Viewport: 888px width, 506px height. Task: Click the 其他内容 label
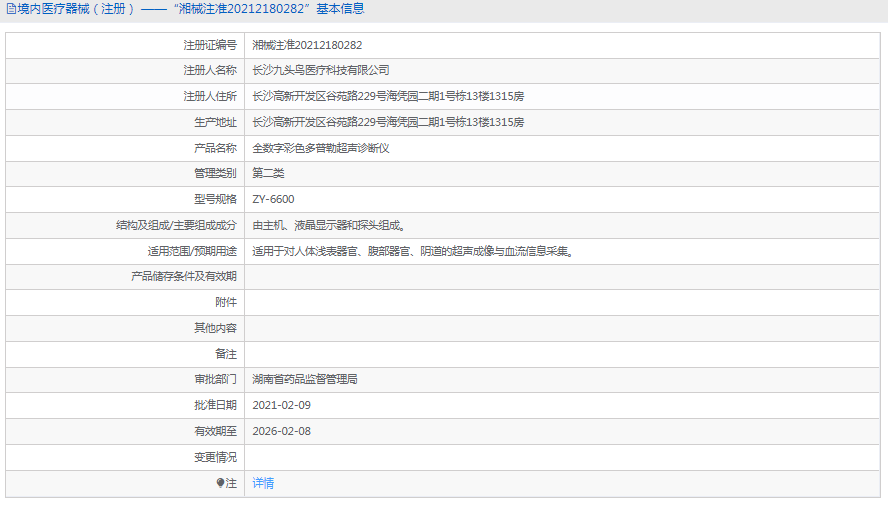215,329
